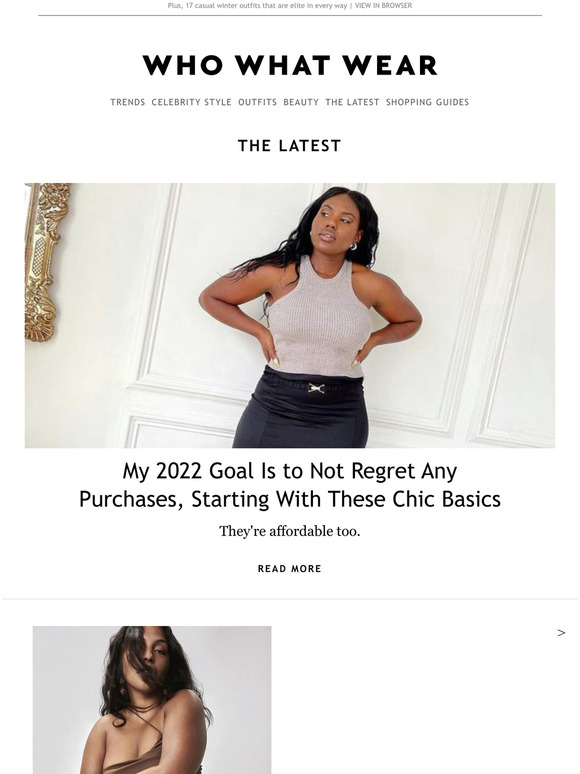This screenshot has height=774, width=580.
Task: Open the Shopping Guides link
Action: coord(427,102)
